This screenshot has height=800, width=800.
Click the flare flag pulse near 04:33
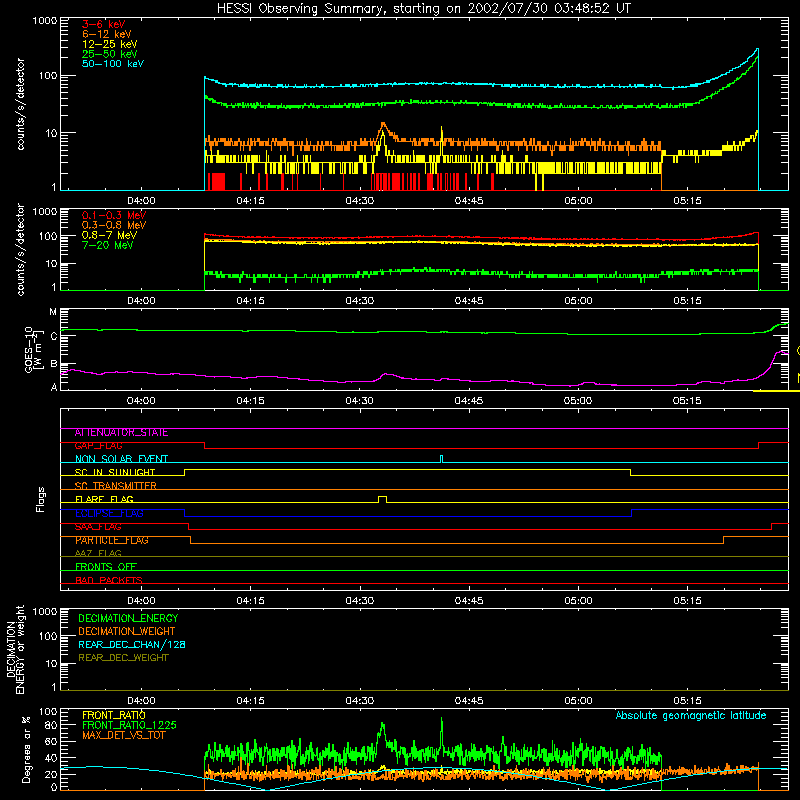click(382, 498)
